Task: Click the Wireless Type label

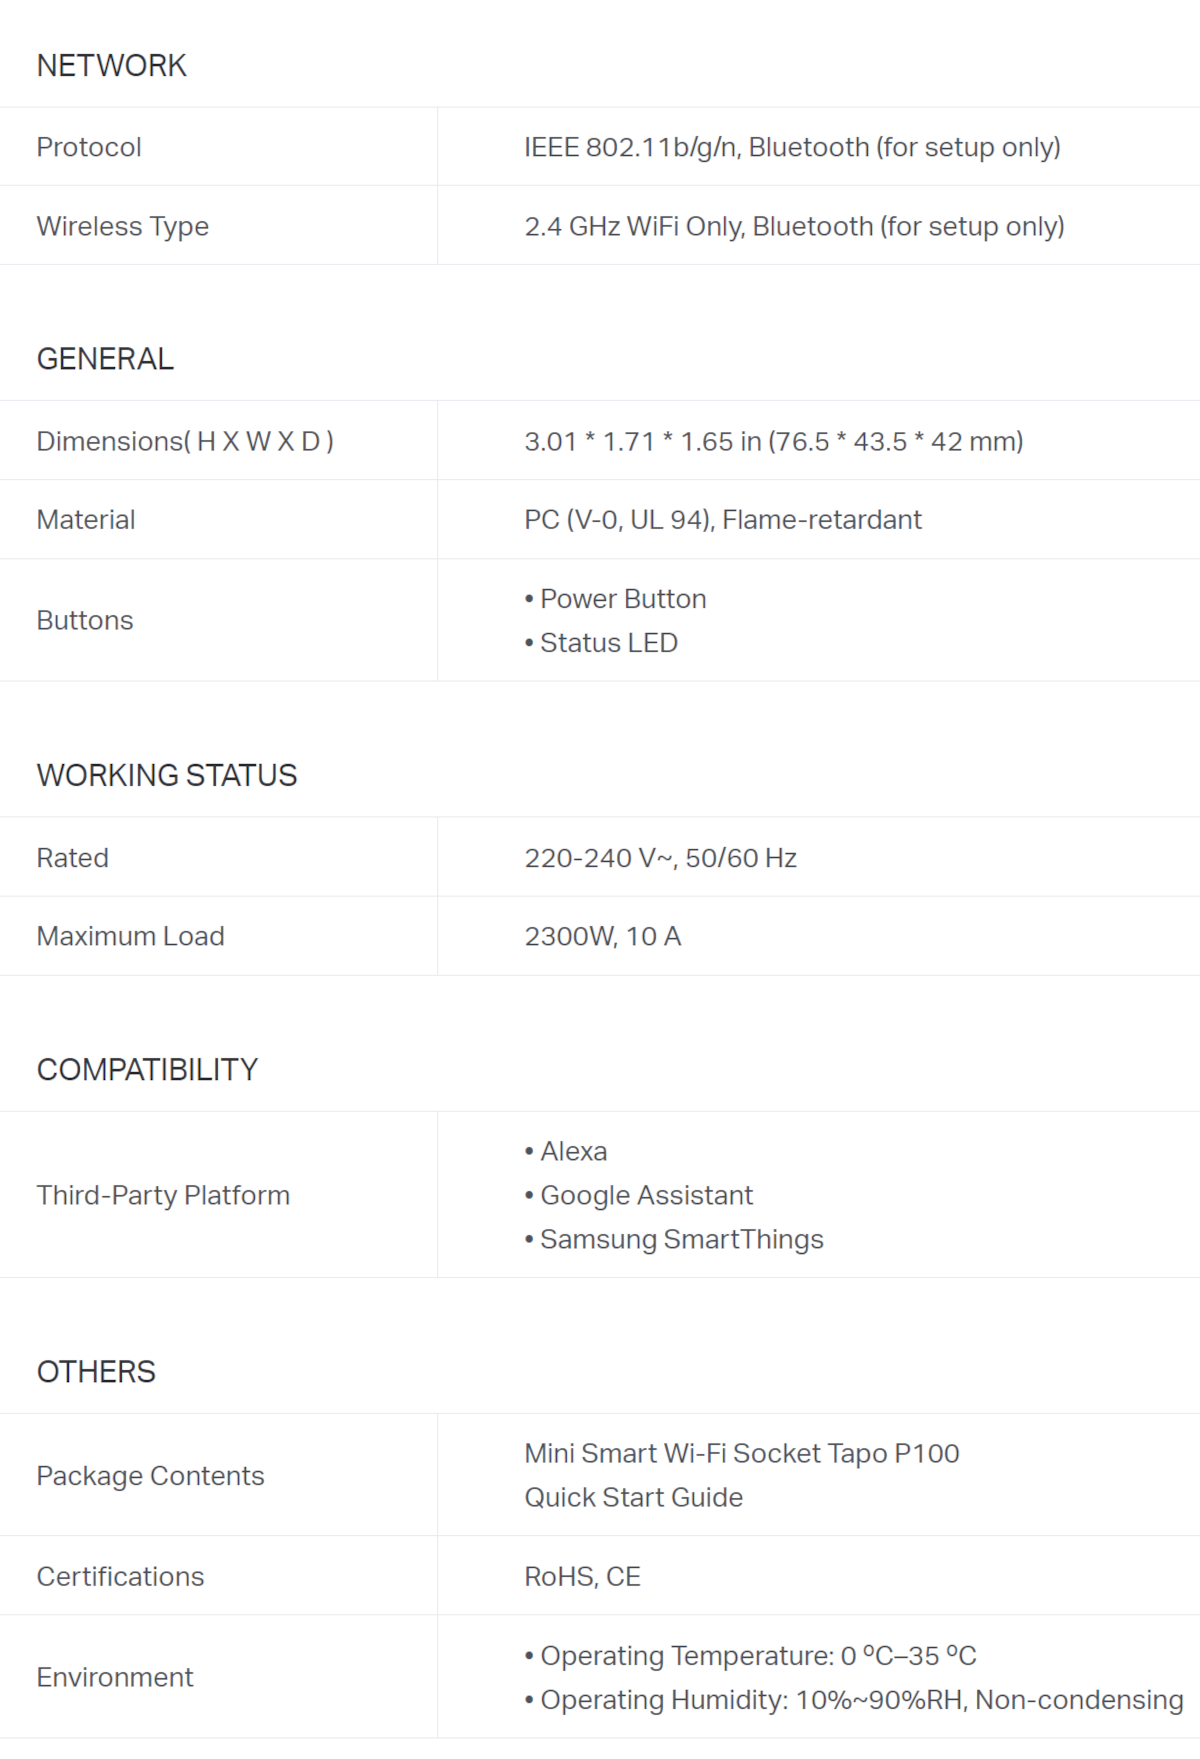Action: point(122,226)
